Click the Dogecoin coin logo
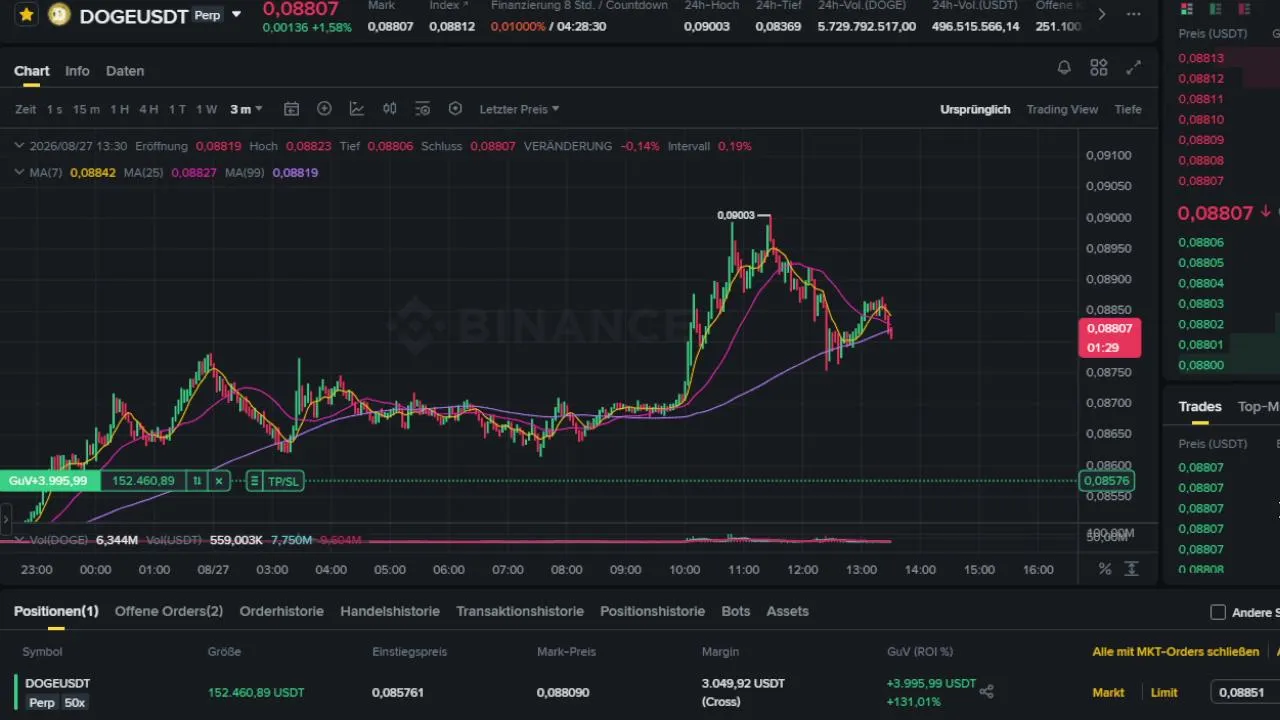Image resolution: width=1280 pixels, height=720 pixels. click(x=59, y=15)
